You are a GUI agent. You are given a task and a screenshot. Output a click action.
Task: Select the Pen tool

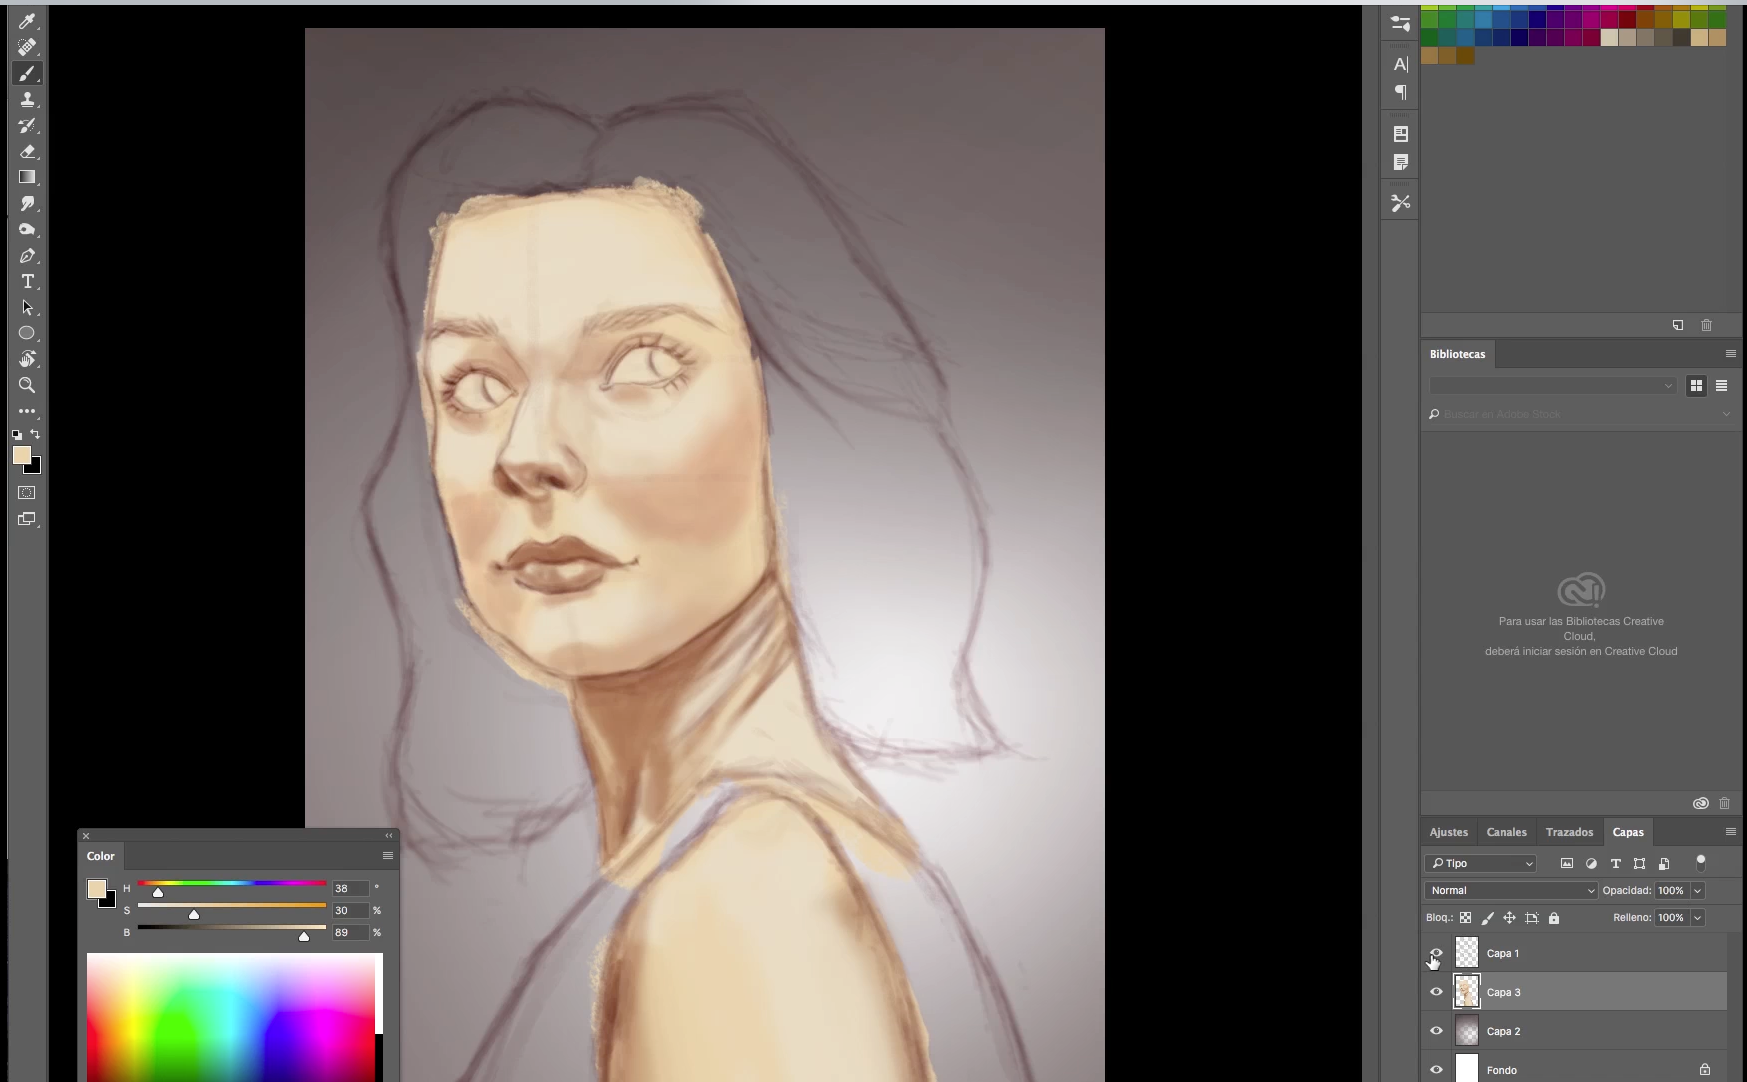(x=27, y=256)
